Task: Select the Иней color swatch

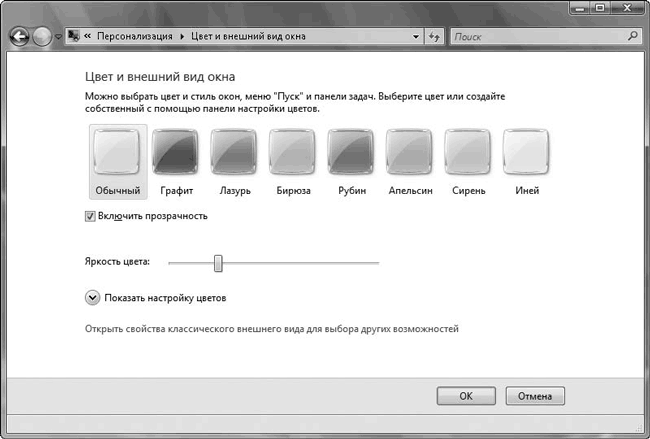Action: click(527, 153)
